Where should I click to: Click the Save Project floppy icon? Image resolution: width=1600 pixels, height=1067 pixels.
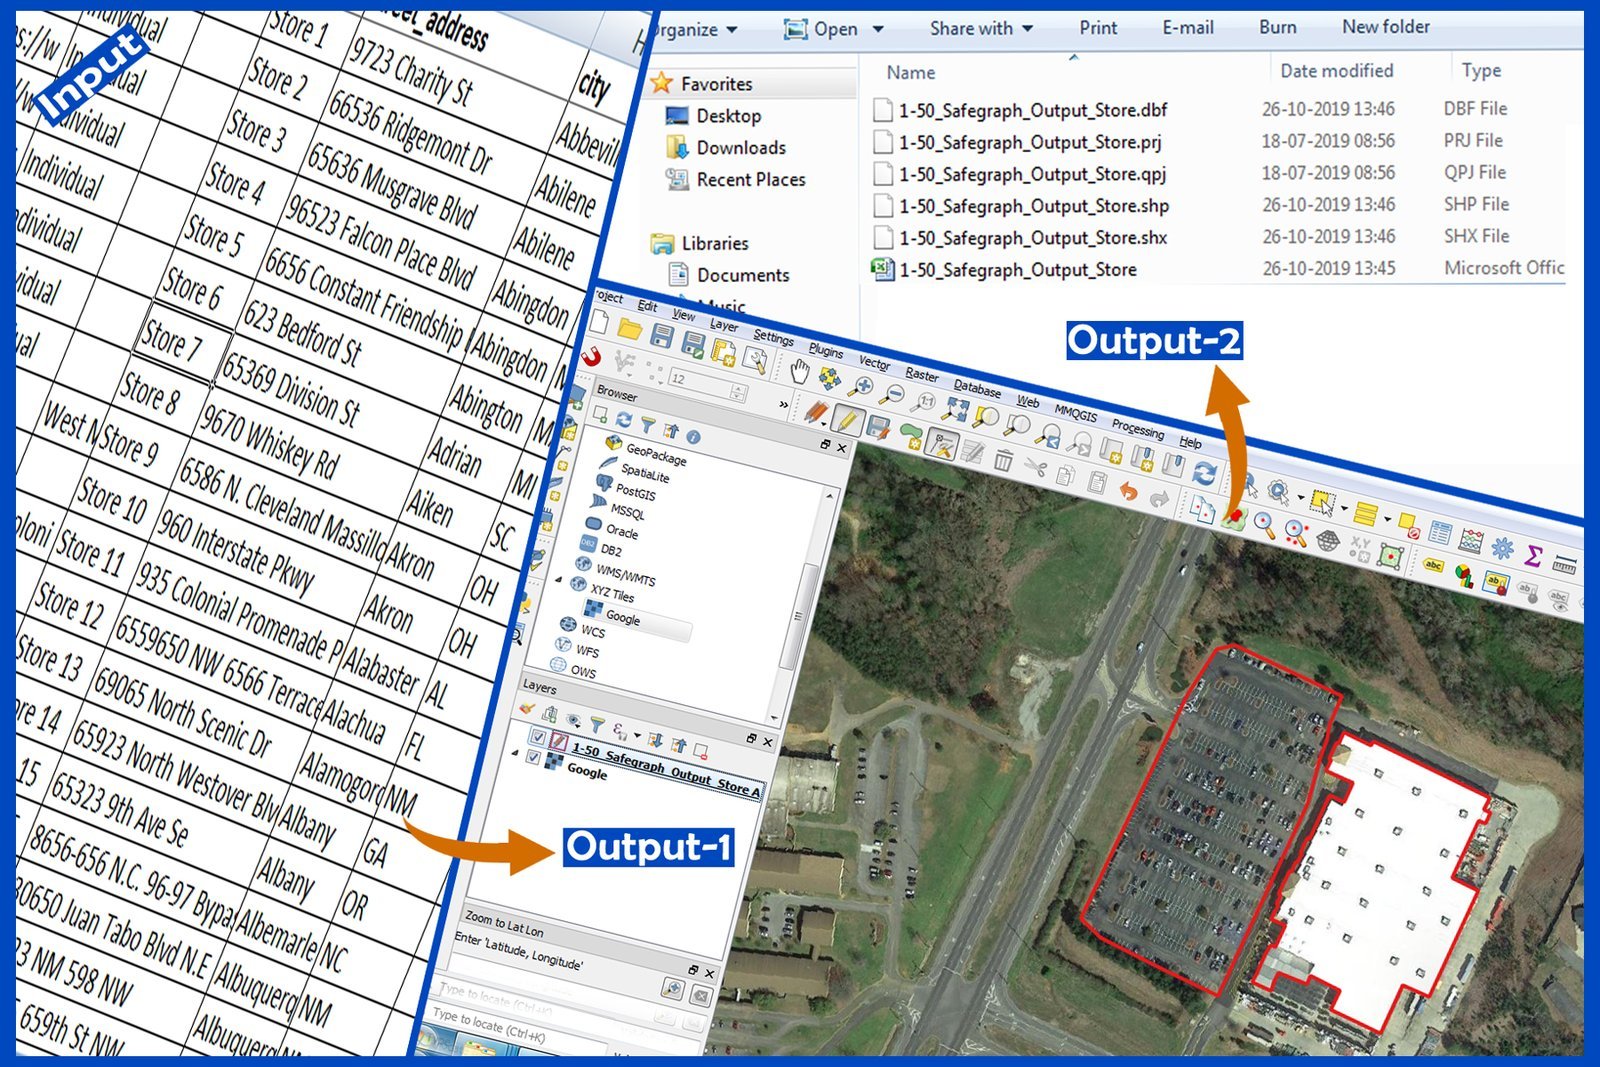coord(661,336)
